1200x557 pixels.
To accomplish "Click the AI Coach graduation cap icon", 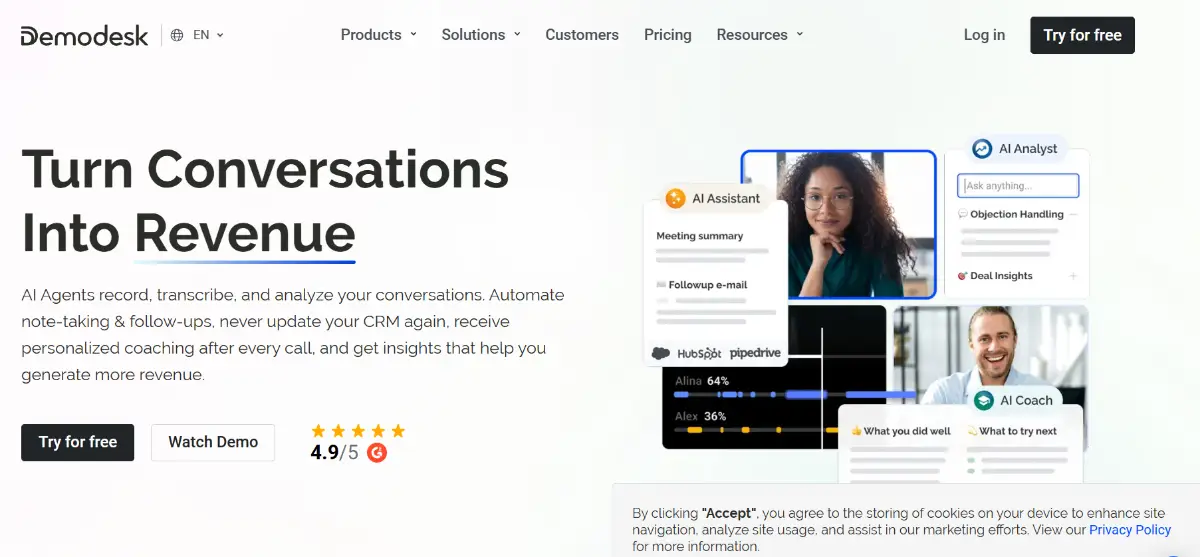I will (984, 400).
